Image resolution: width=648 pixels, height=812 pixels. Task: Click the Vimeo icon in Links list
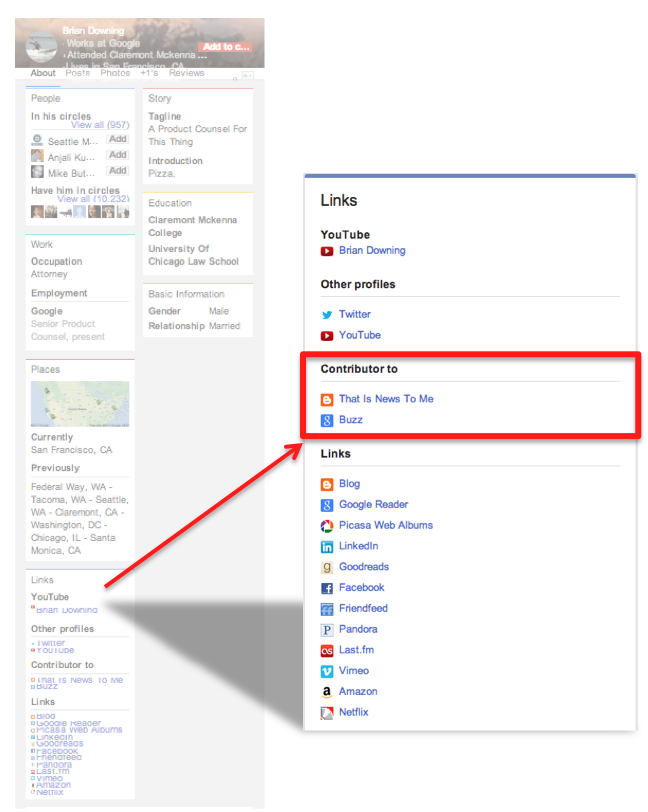tap(327, 672)
